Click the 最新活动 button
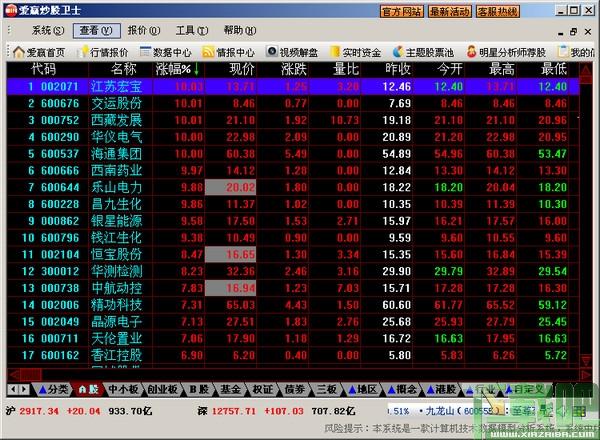 450,11
